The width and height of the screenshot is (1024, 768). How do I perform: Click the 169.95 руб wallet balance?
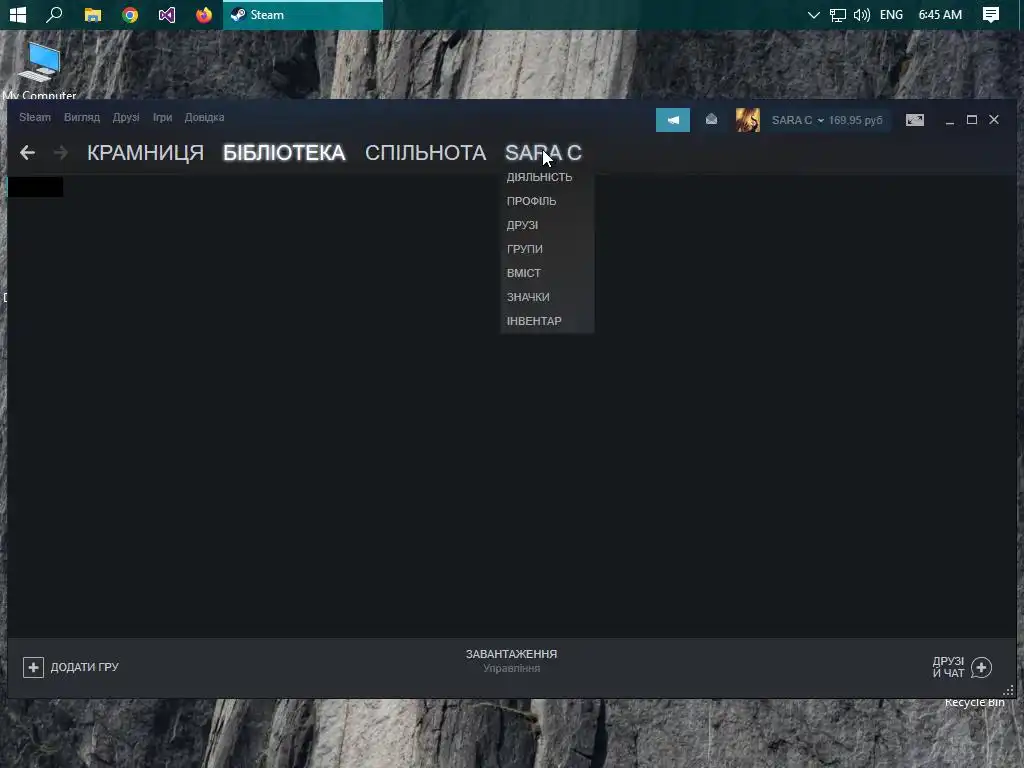[x=856, y=120]
